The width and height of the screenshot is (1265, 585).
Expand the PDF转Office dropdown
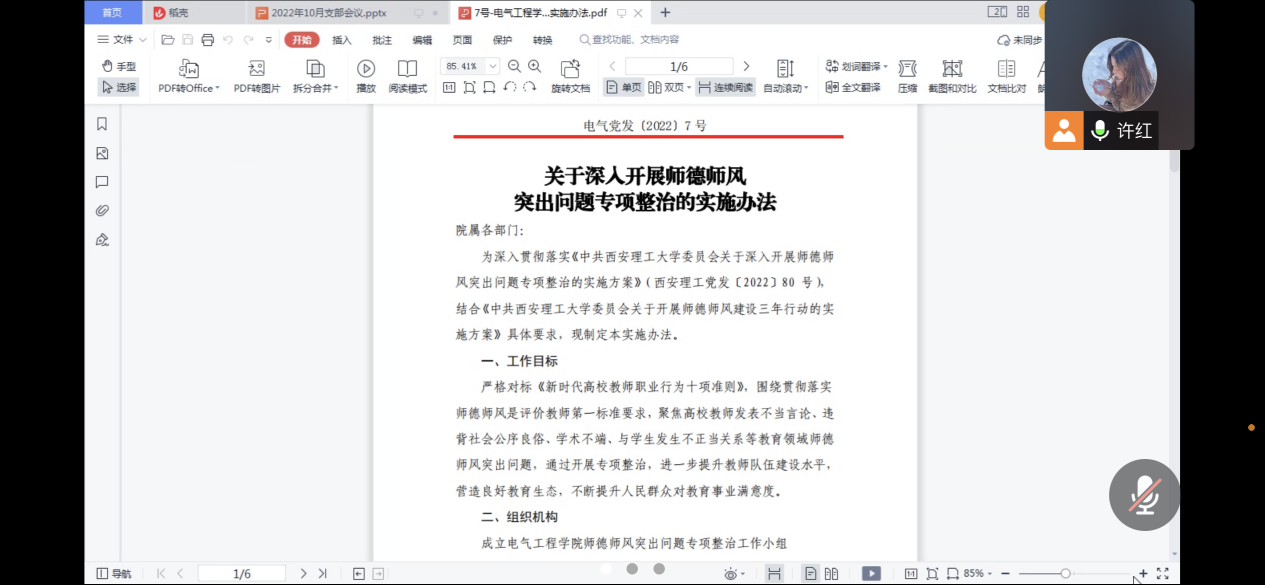click(x=188, y=77)
